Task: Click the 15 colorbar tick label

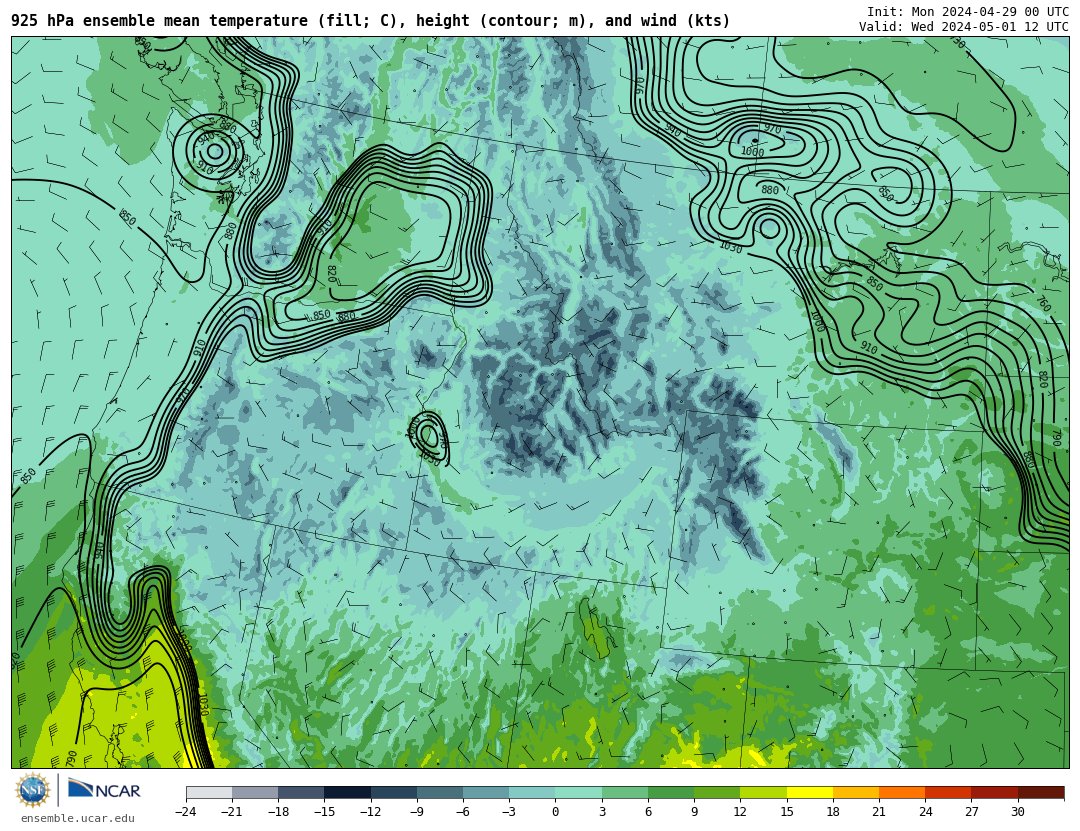Action: [x=787, y=812]
